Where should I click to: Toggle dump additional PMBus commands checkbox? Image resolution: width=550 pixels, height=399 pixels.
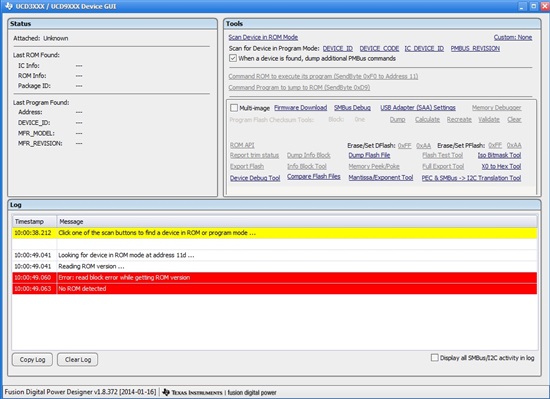[233, 58]
